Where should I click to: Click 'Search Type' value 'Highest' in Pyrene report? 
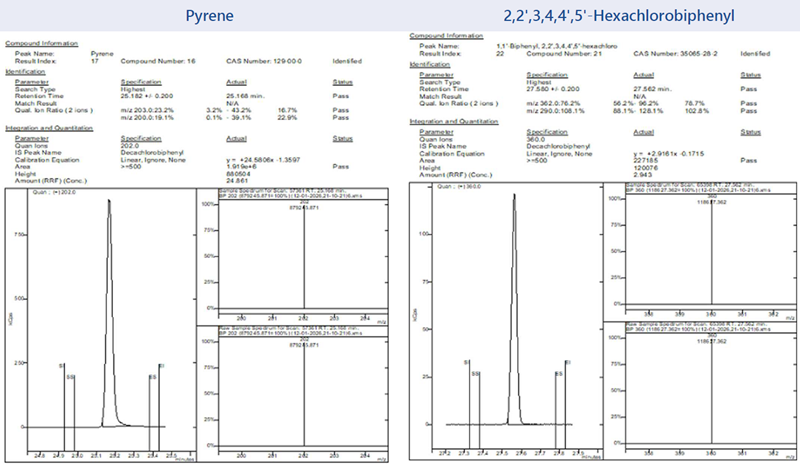133,89
